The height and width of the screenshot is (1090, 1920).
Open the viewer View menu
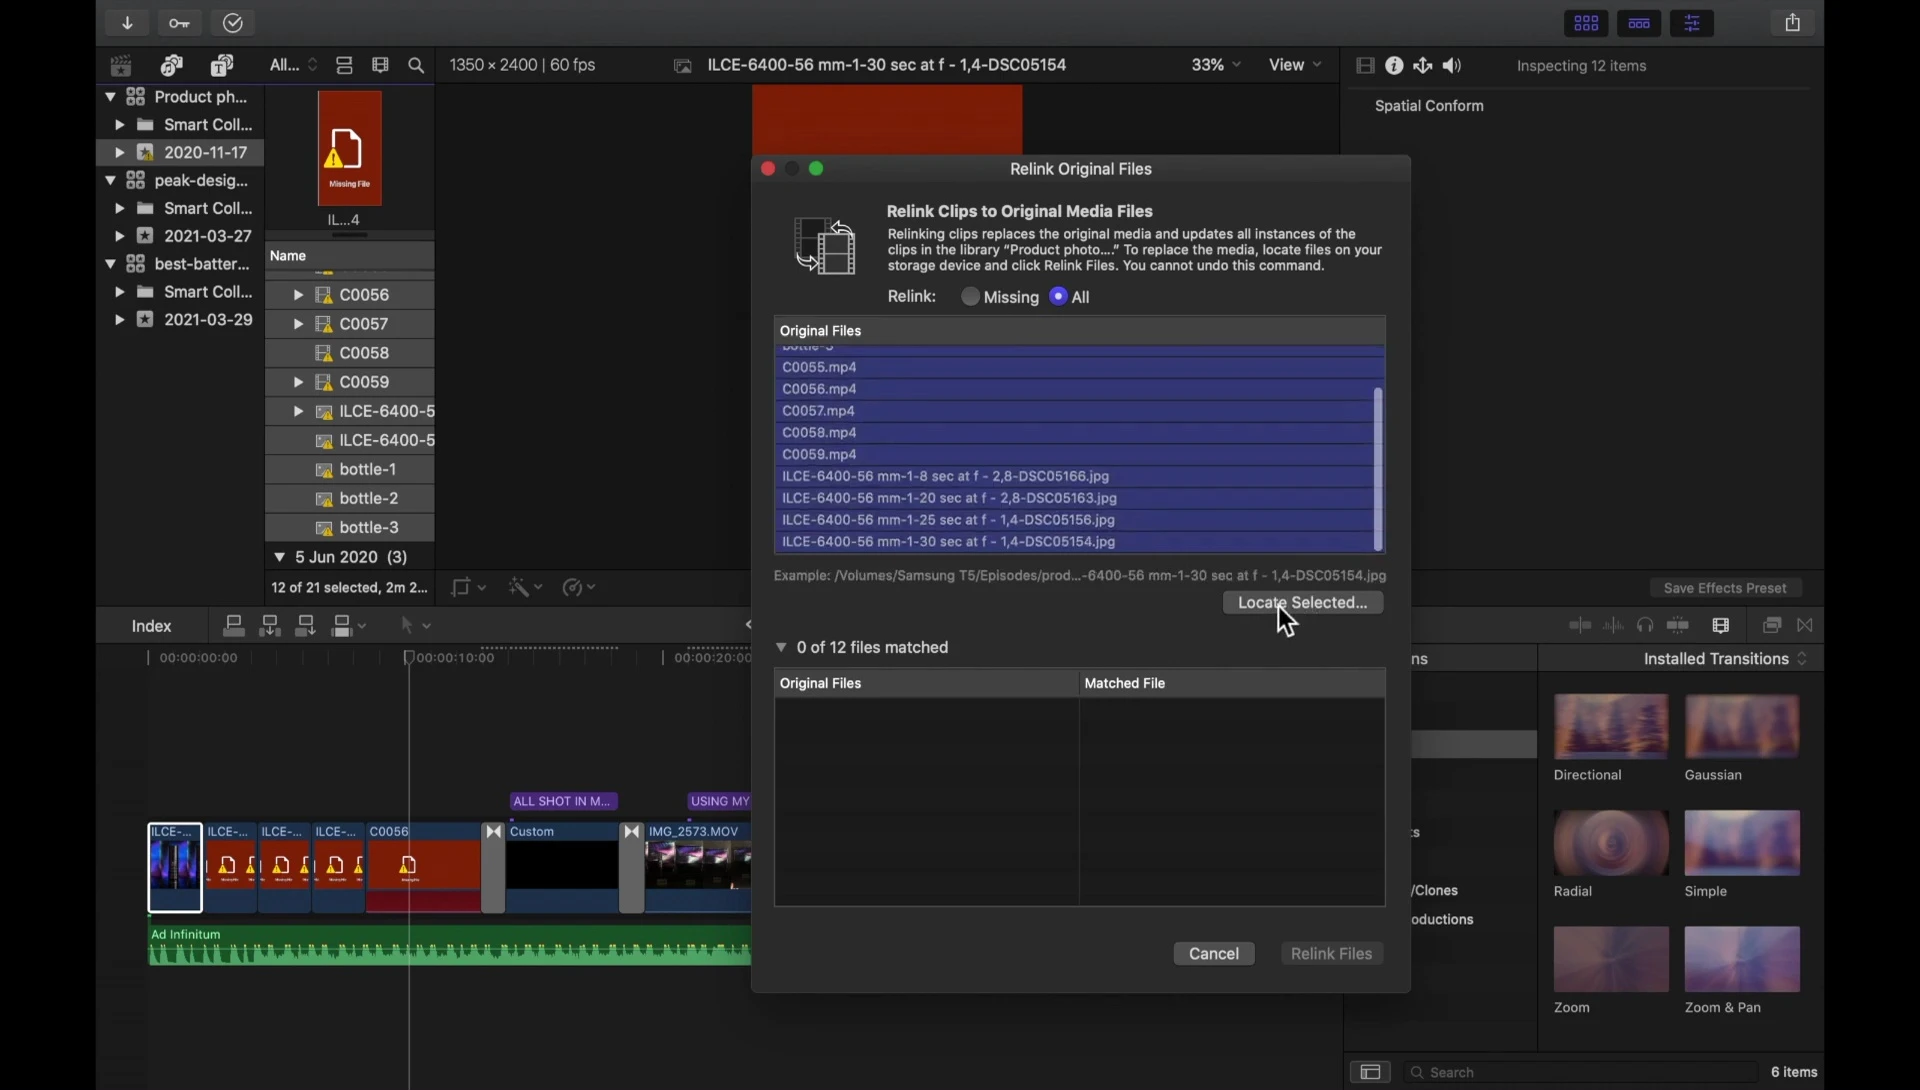(x=1296, y=66)
